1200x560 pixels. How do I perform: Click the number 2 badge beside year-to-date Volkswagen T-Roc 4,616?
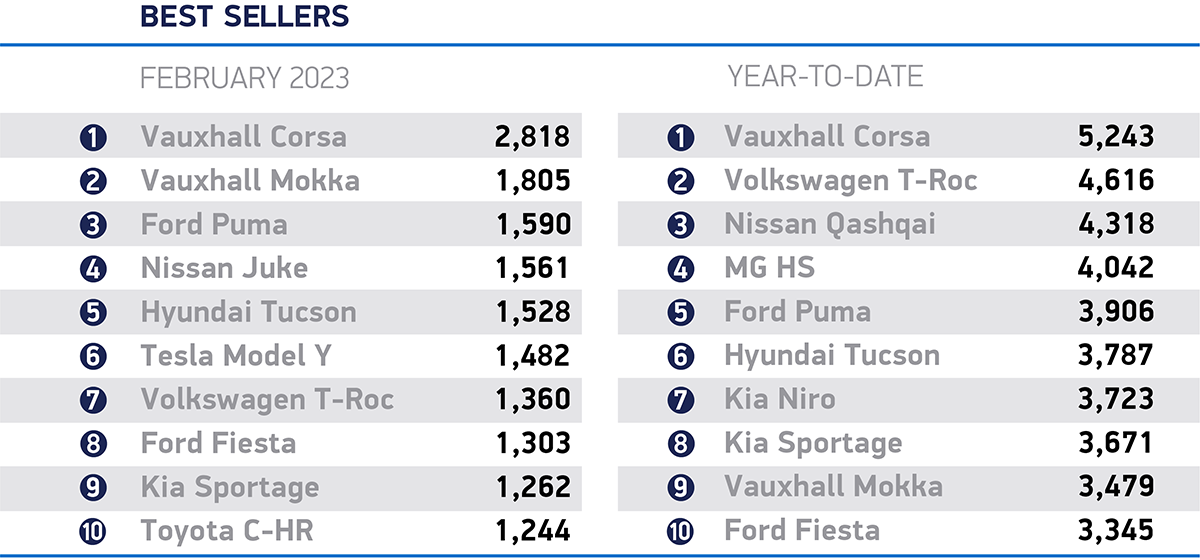681,181
